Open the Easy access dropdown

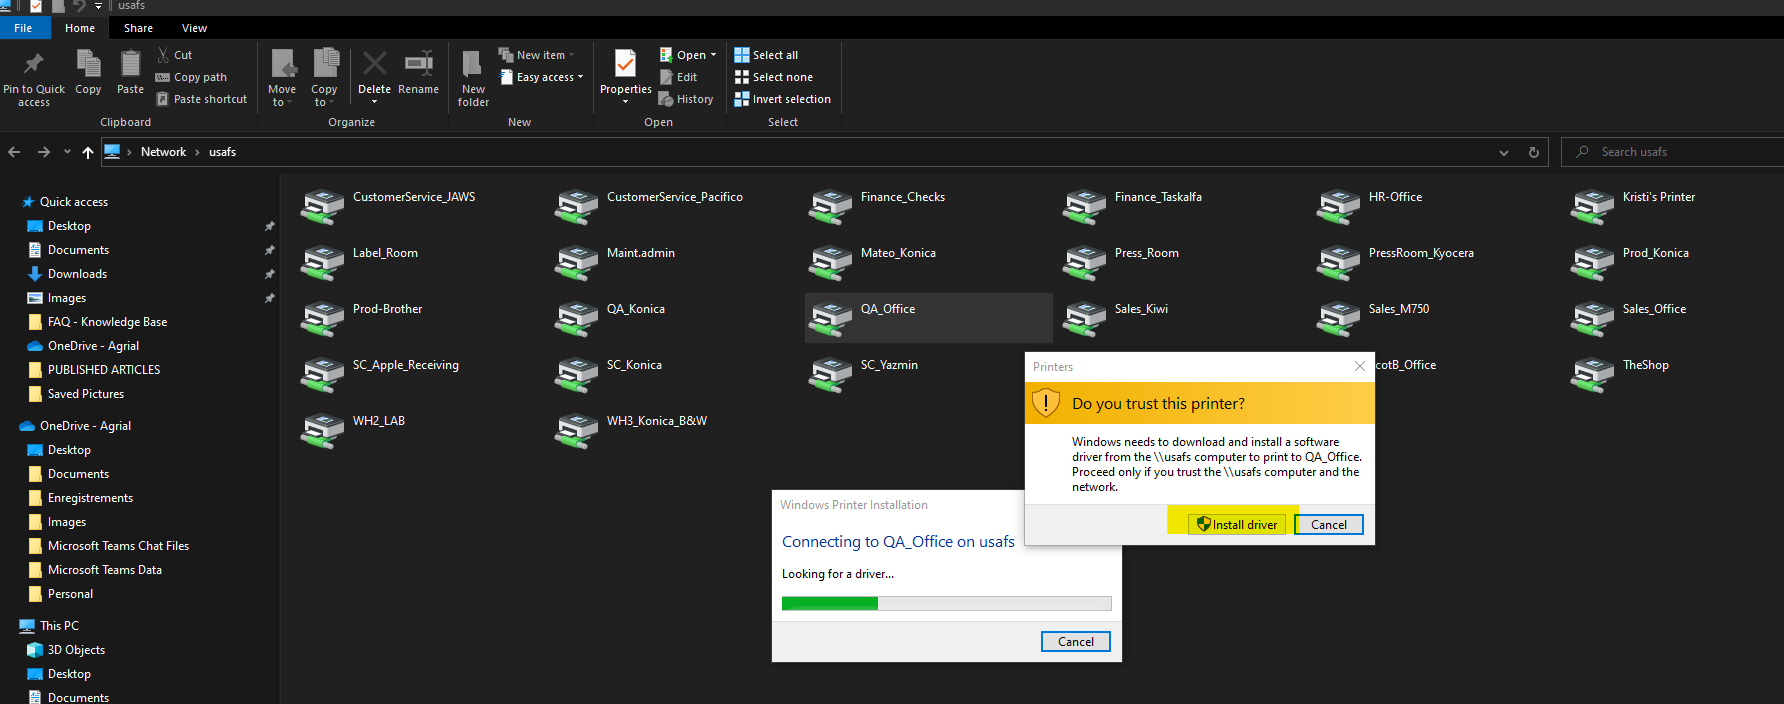540,77
